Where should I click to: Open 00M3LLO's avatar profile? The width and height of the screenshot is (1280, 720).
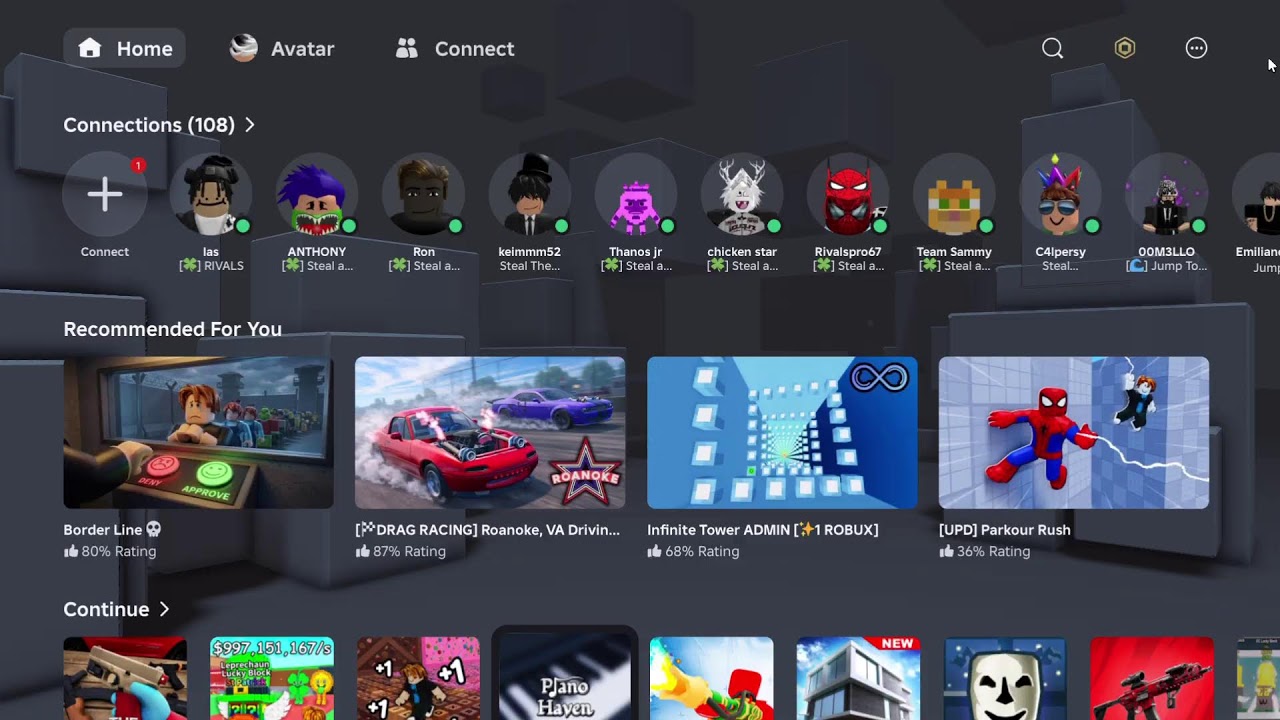[1166, 194]
